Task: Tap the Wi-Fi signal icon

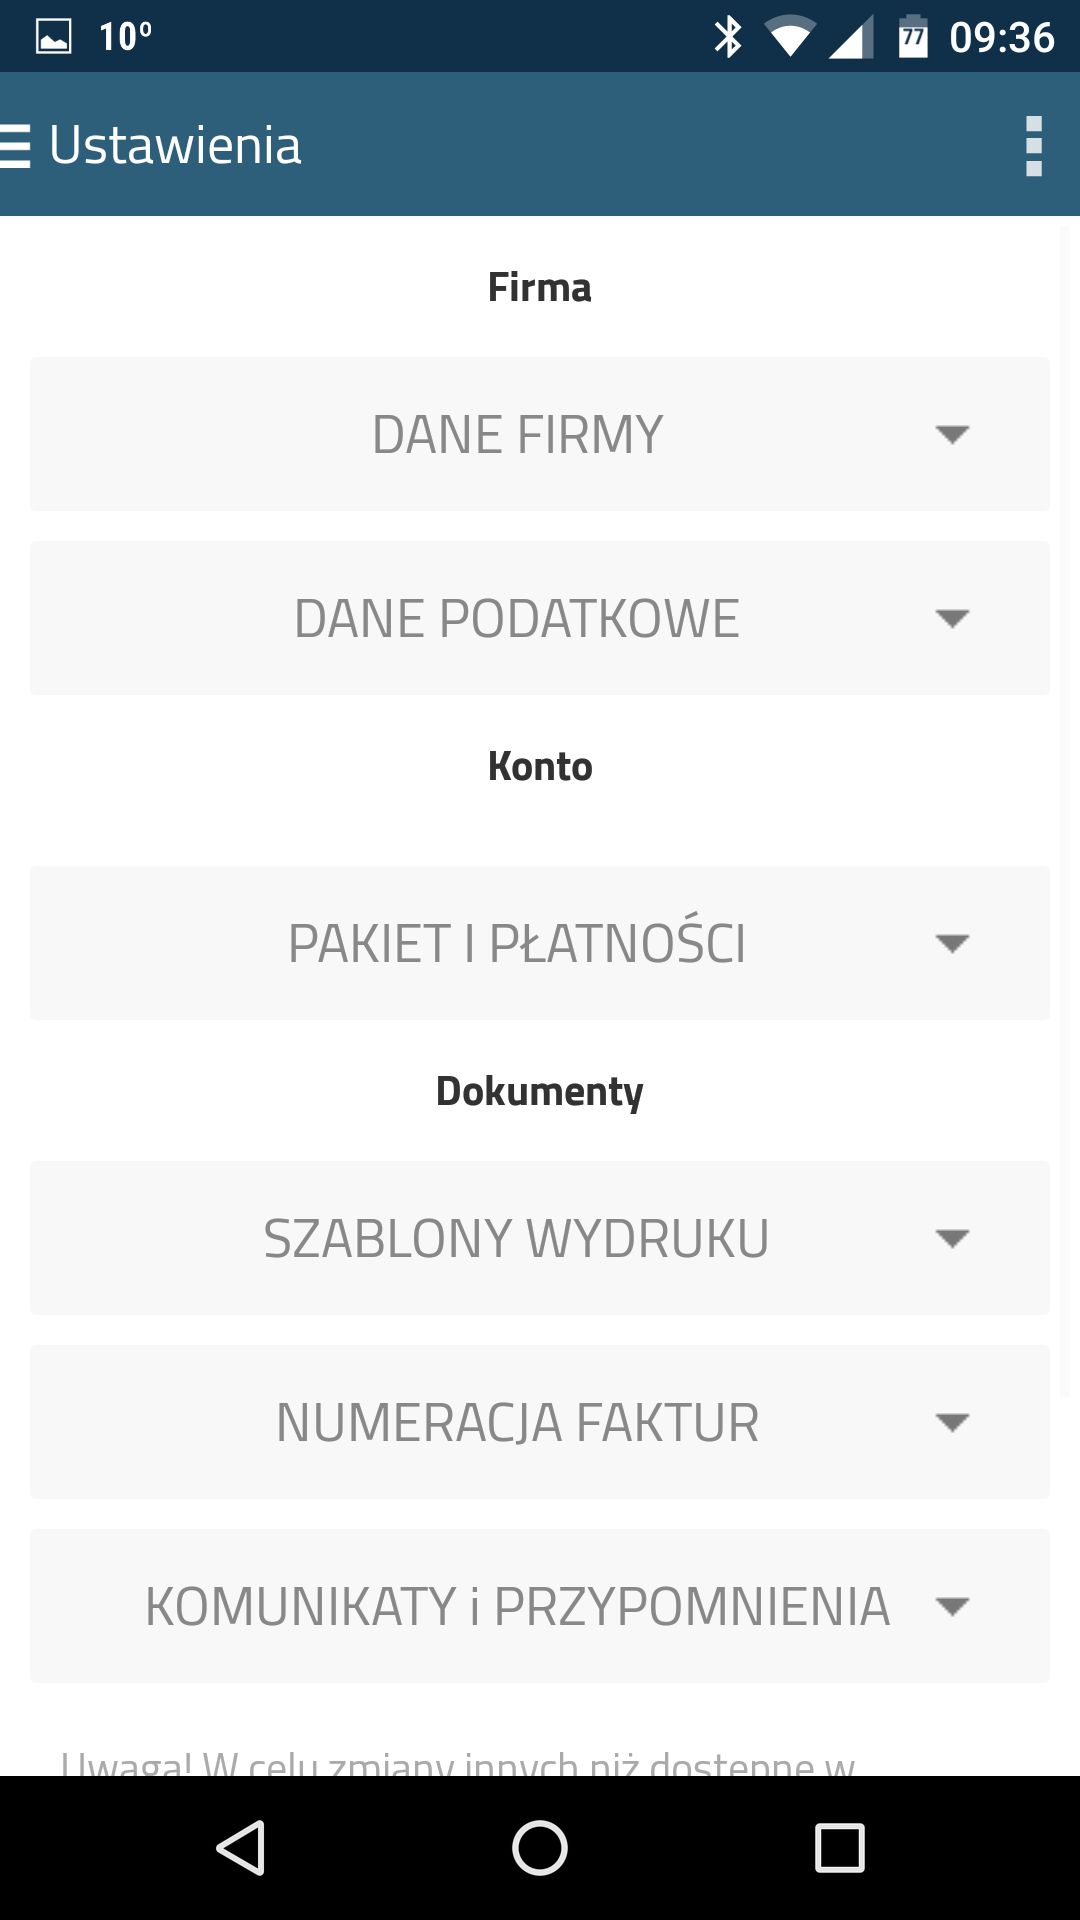Action: pyautogui.click(x=789, y=37)
